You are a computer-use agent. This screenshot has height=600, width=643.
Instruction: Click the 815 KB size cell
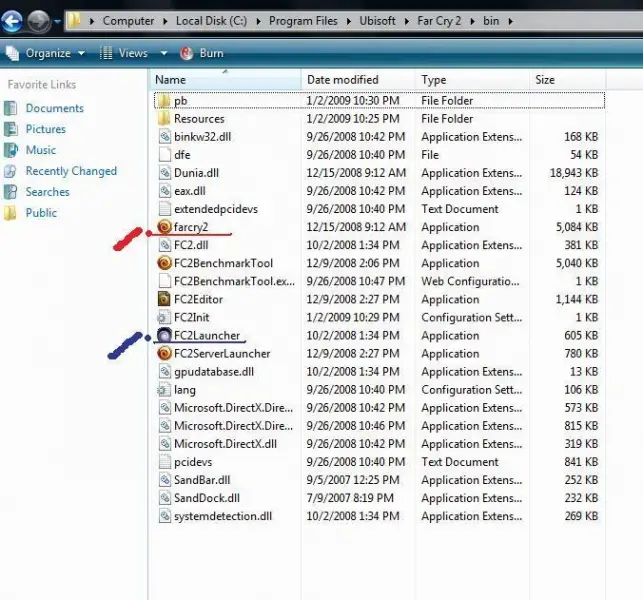pyautogui.click(x=581, y=426)
